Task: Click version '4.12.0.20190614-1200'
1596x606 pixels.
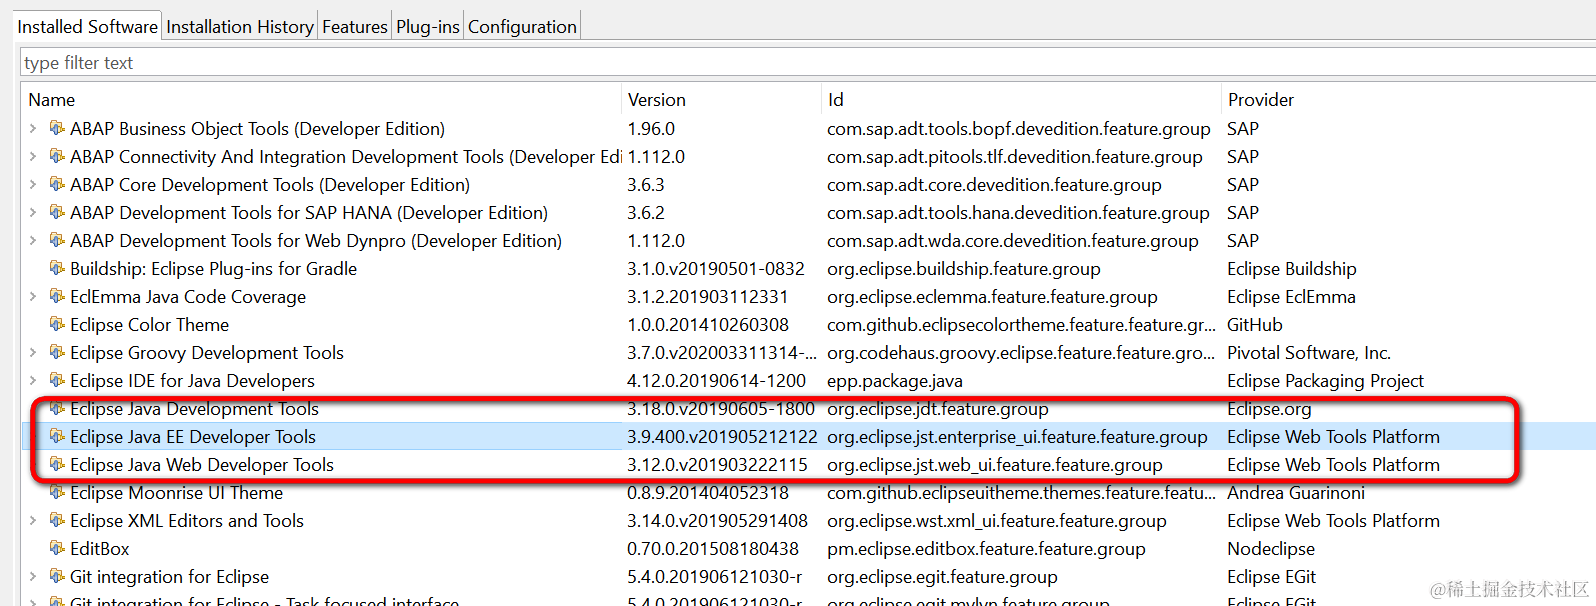Action: [x=716, y=381]
